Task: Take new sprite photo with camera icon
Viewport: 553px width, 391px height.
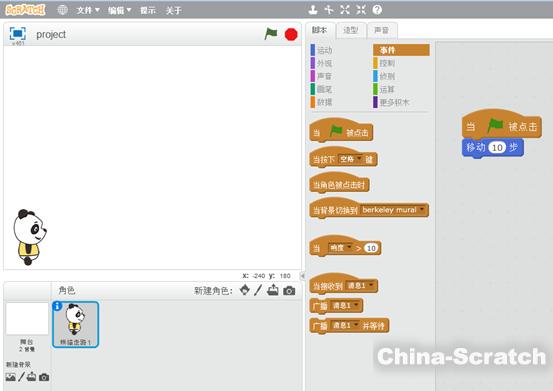Action: [289, 291]
